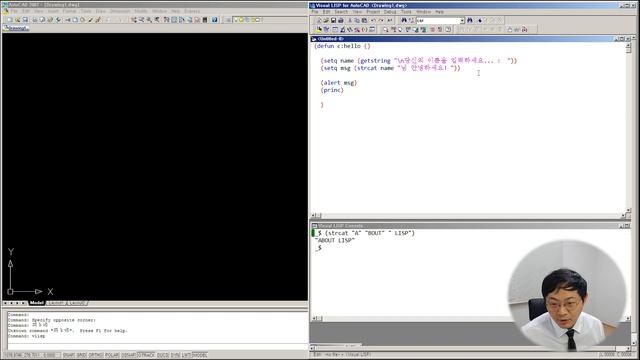Open Tools menu in Visual LISP window
Screen dimensions: 640x360
tap(406, 12)
